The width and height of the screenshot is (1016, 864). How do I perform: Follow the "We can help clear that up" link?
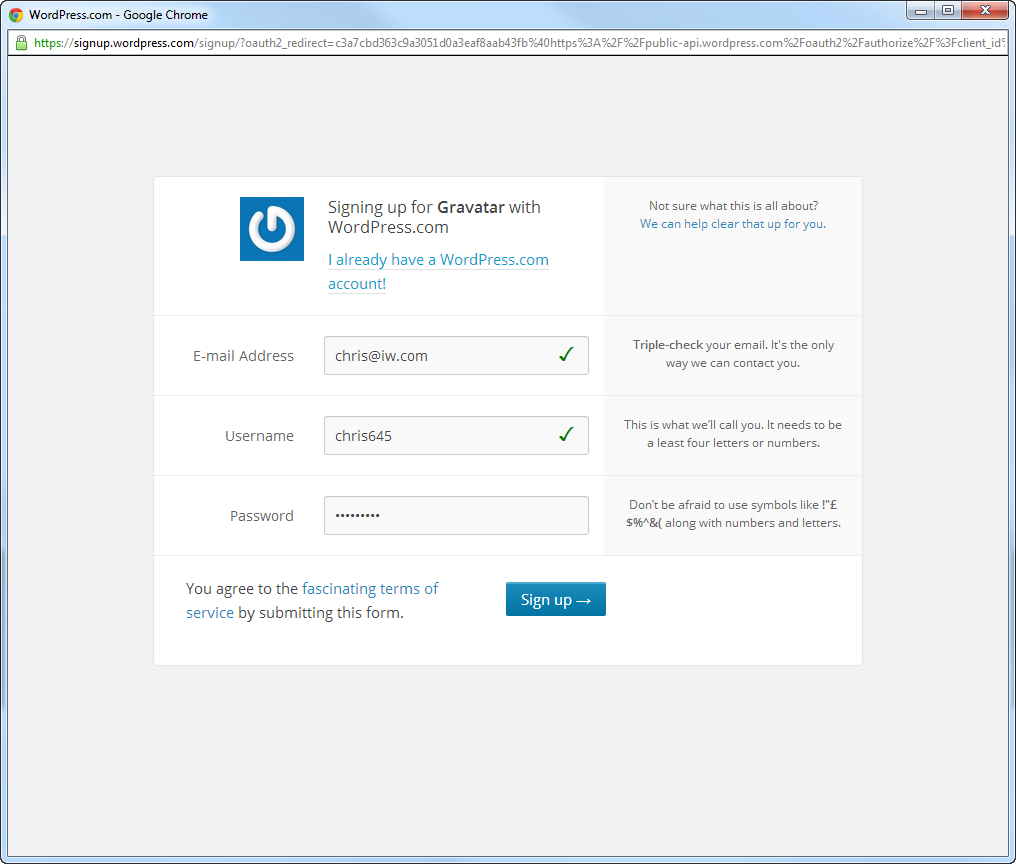coord(732,224)
